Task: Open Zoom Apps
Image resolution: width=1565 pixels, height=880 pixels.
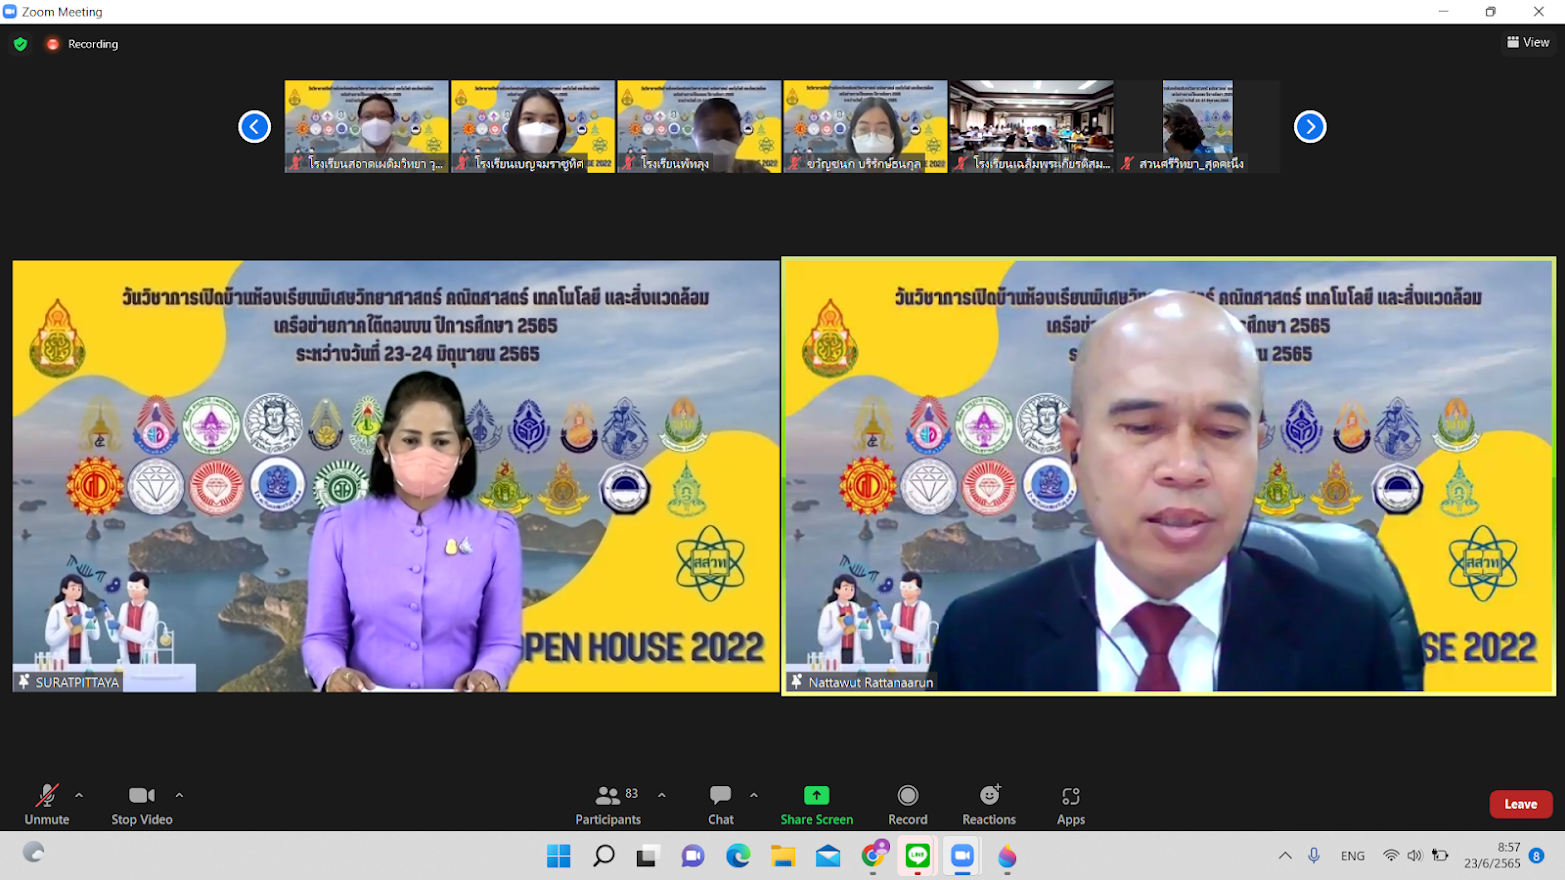Action: point(1071,804)
